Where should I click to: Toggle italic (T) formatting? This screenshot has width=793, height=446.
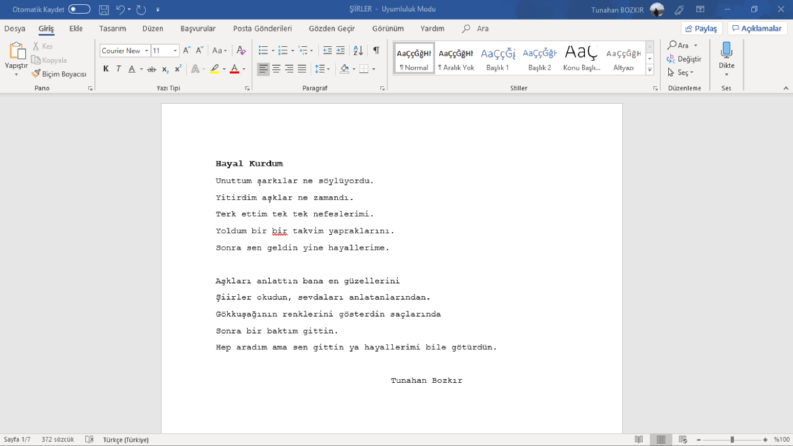point(118,69)
